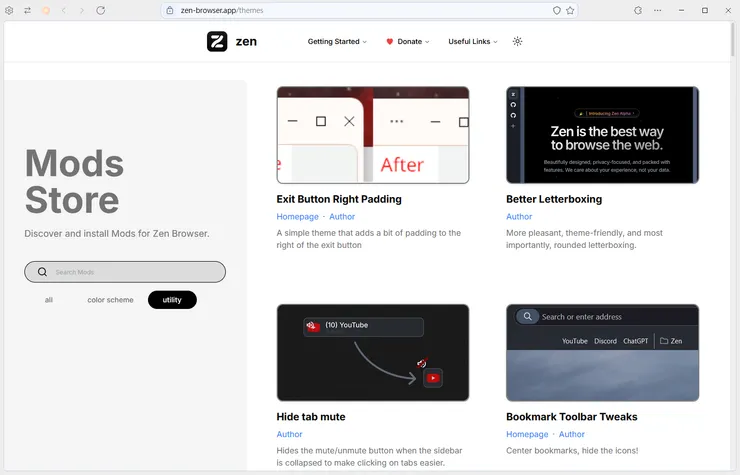Open Hide tab mute preview thumbnail
Viewport: 740px width, 475px height.
pos(373,353)
